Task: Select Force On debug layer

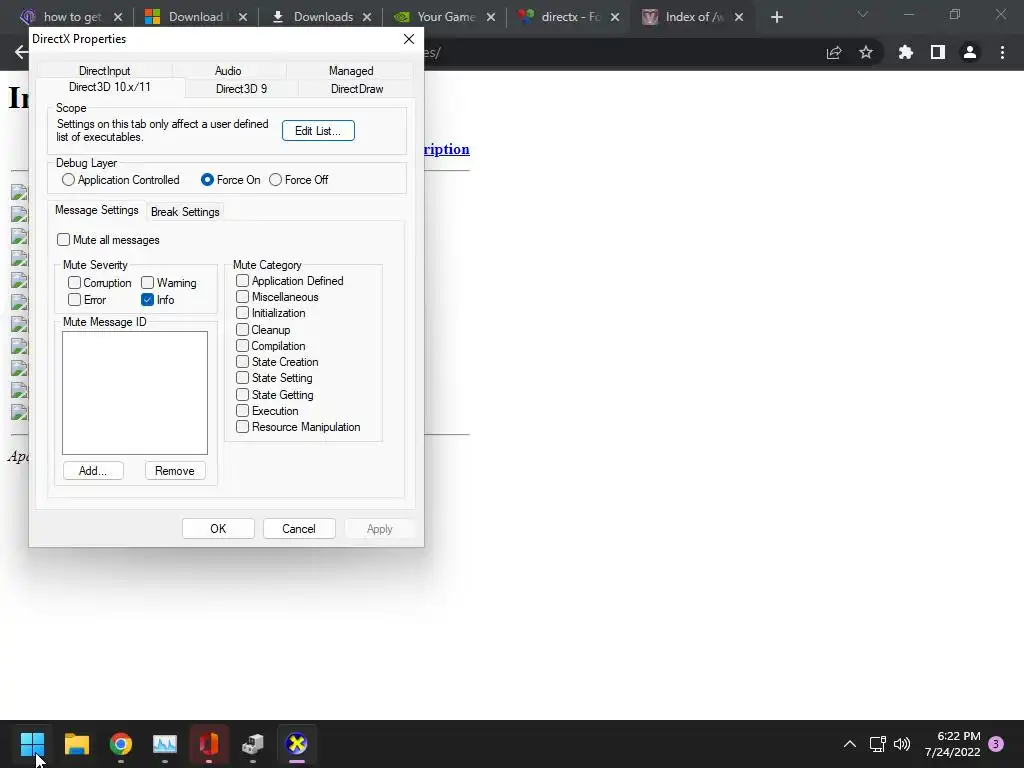Action: [231, 180]
